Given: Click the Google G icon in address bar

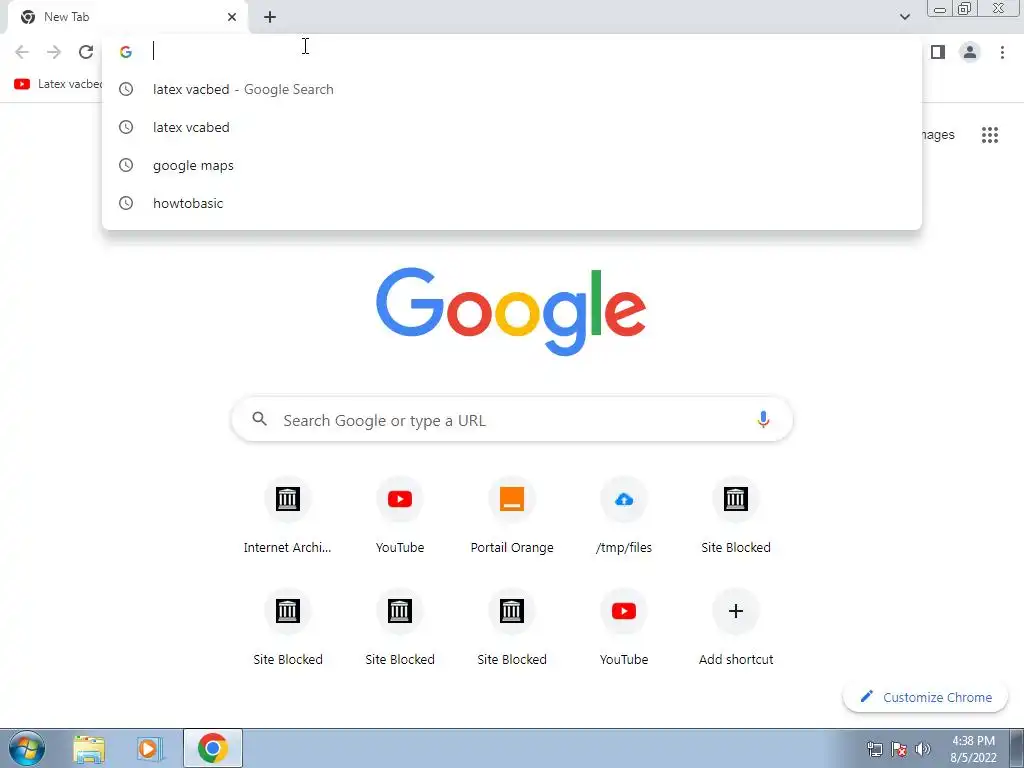Looking at the screenshot, I should (x=126, y=52).
